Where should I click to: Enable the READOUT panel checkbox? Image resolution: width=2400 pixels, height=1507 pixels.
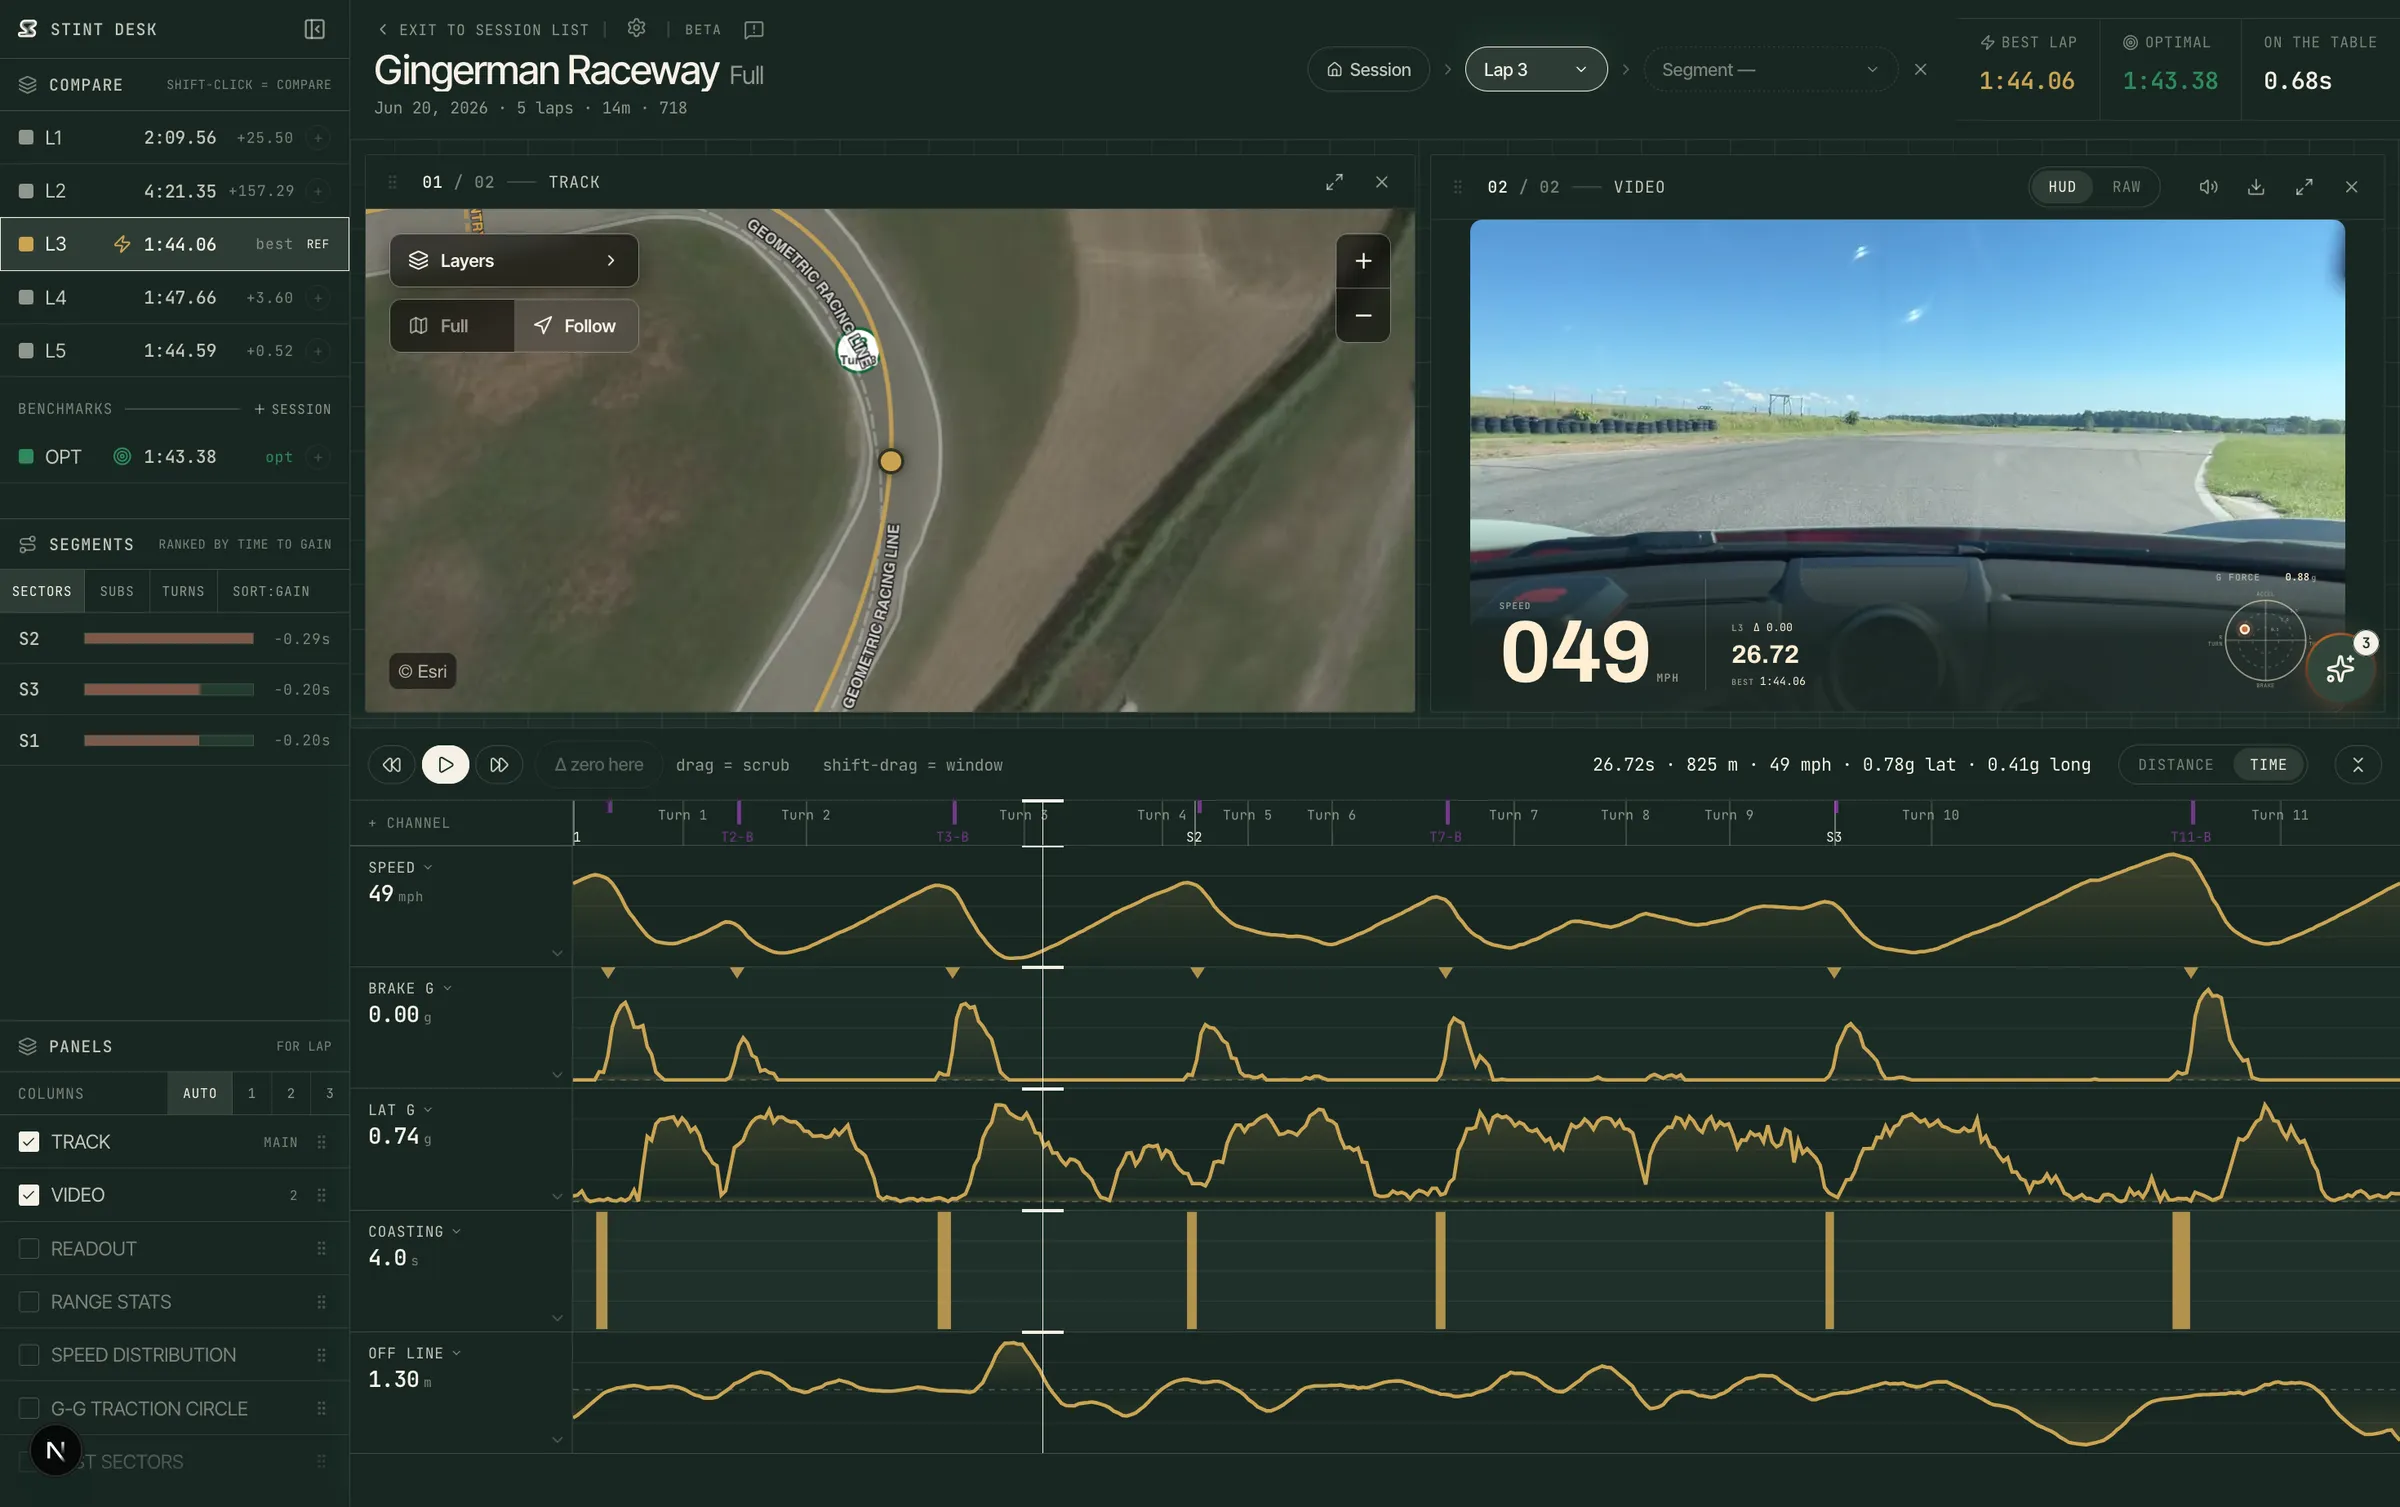click(x=29, y=1248)
